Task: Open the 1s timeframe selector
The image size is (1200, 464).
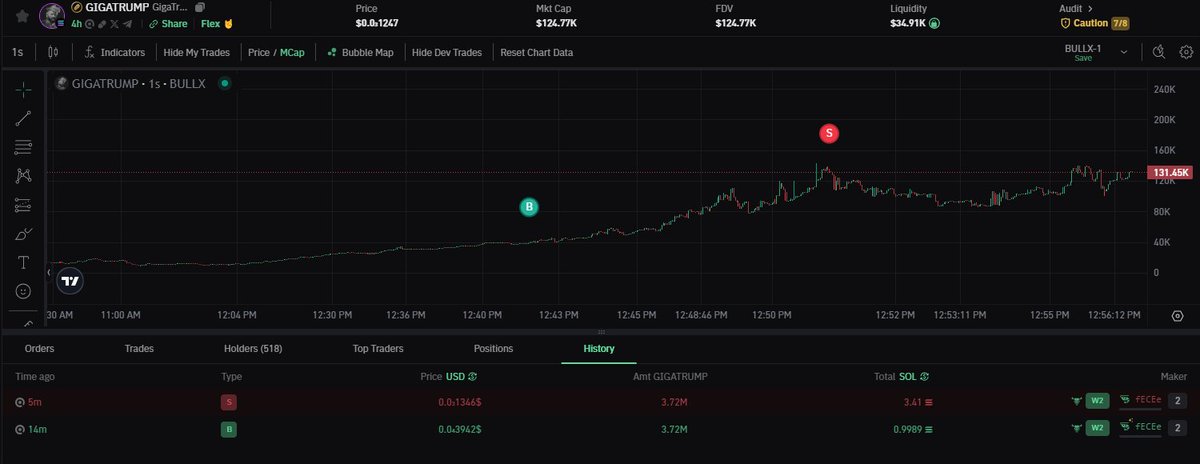Action: point(18,53)
